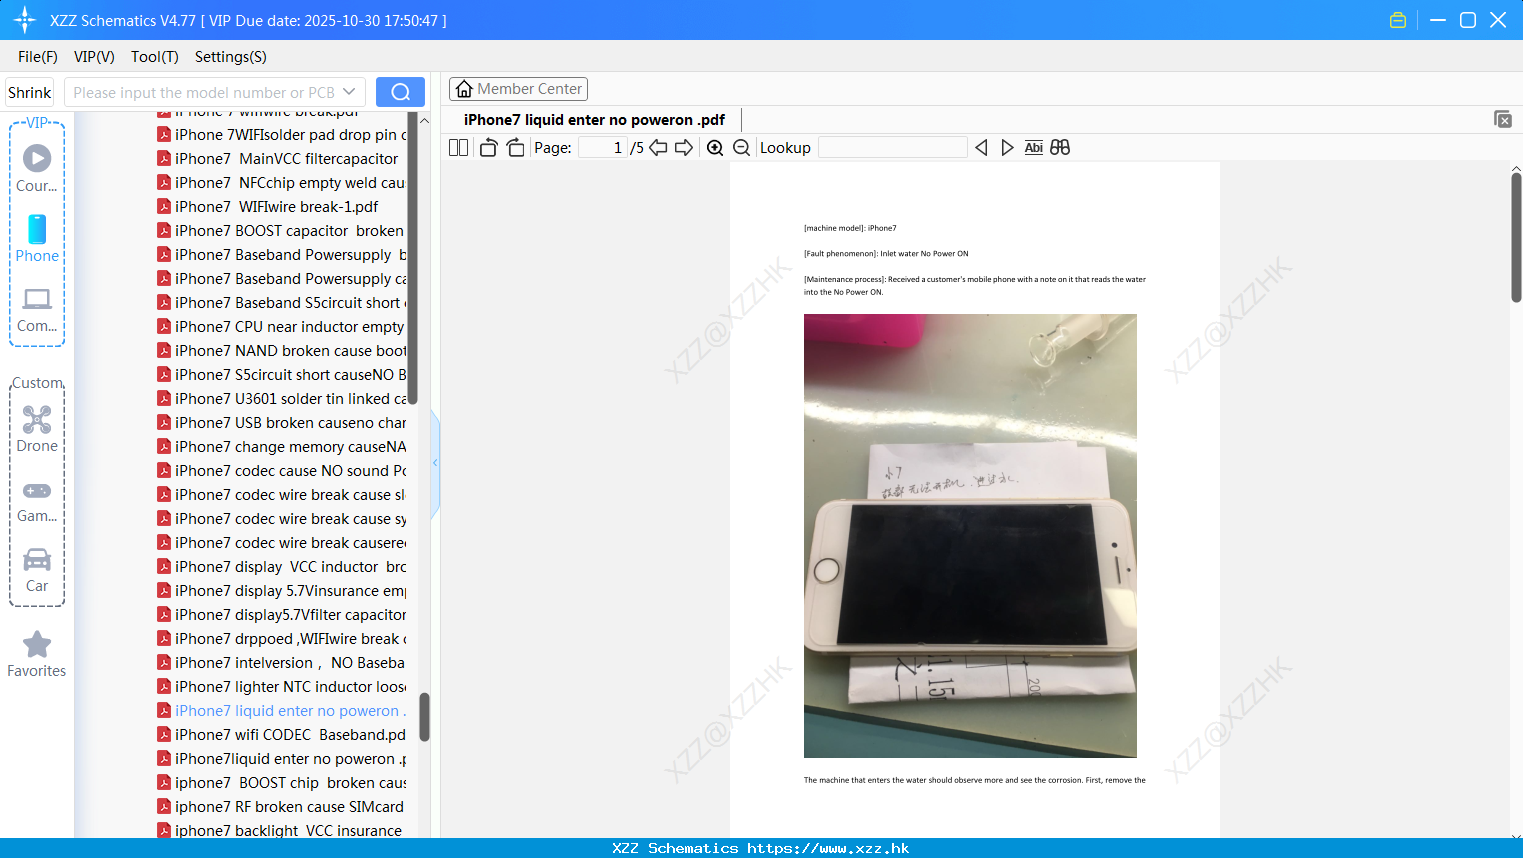The width and height of the screenshot is (1523, 858).
Task: Open the VIP(V) menu
Action: click(x=94, y=57)
